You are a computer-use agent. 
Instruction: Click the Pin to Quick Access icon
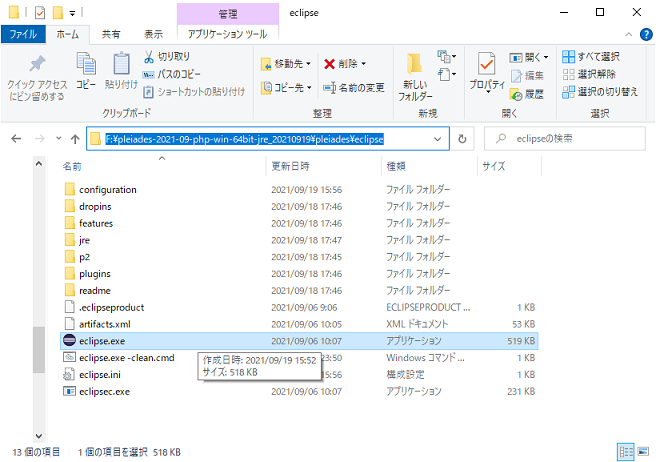tap(37, 64)
